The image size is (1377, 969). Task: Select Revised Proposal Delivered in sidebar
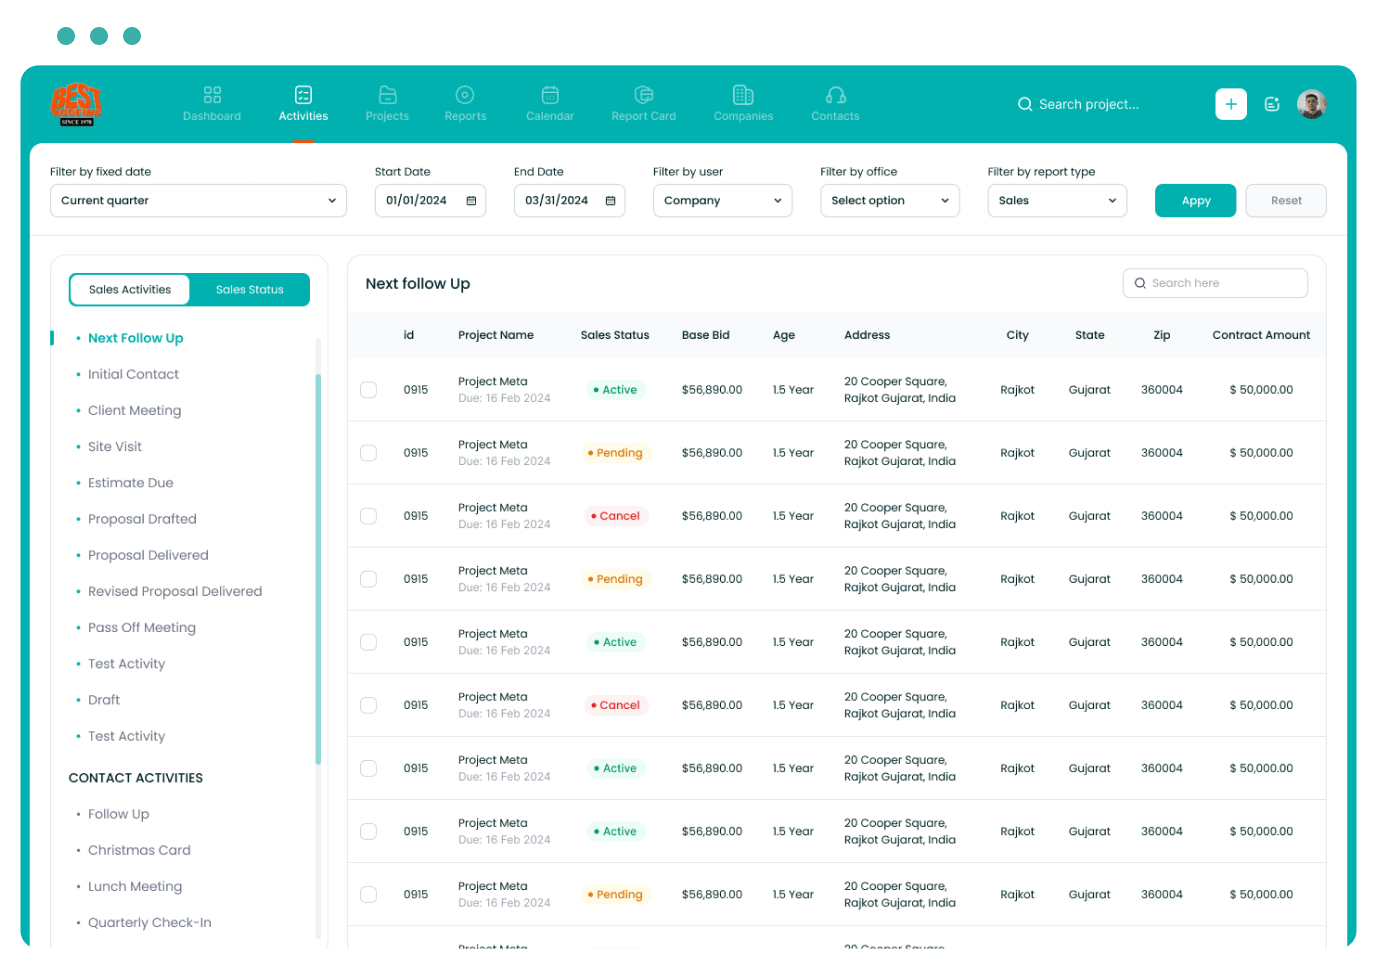(x=175, y=591)
